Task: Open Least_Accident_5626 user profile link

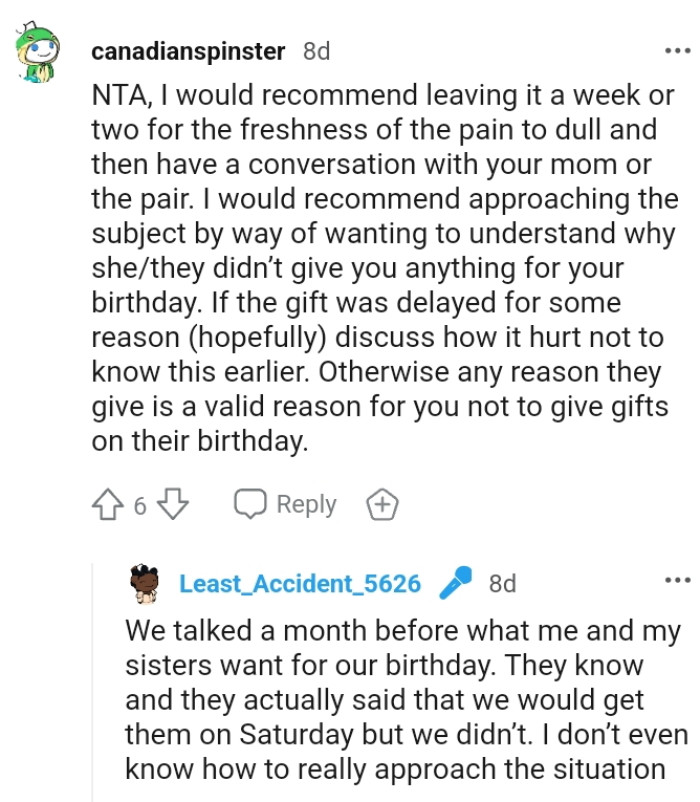Action: (x=300, y=583)
